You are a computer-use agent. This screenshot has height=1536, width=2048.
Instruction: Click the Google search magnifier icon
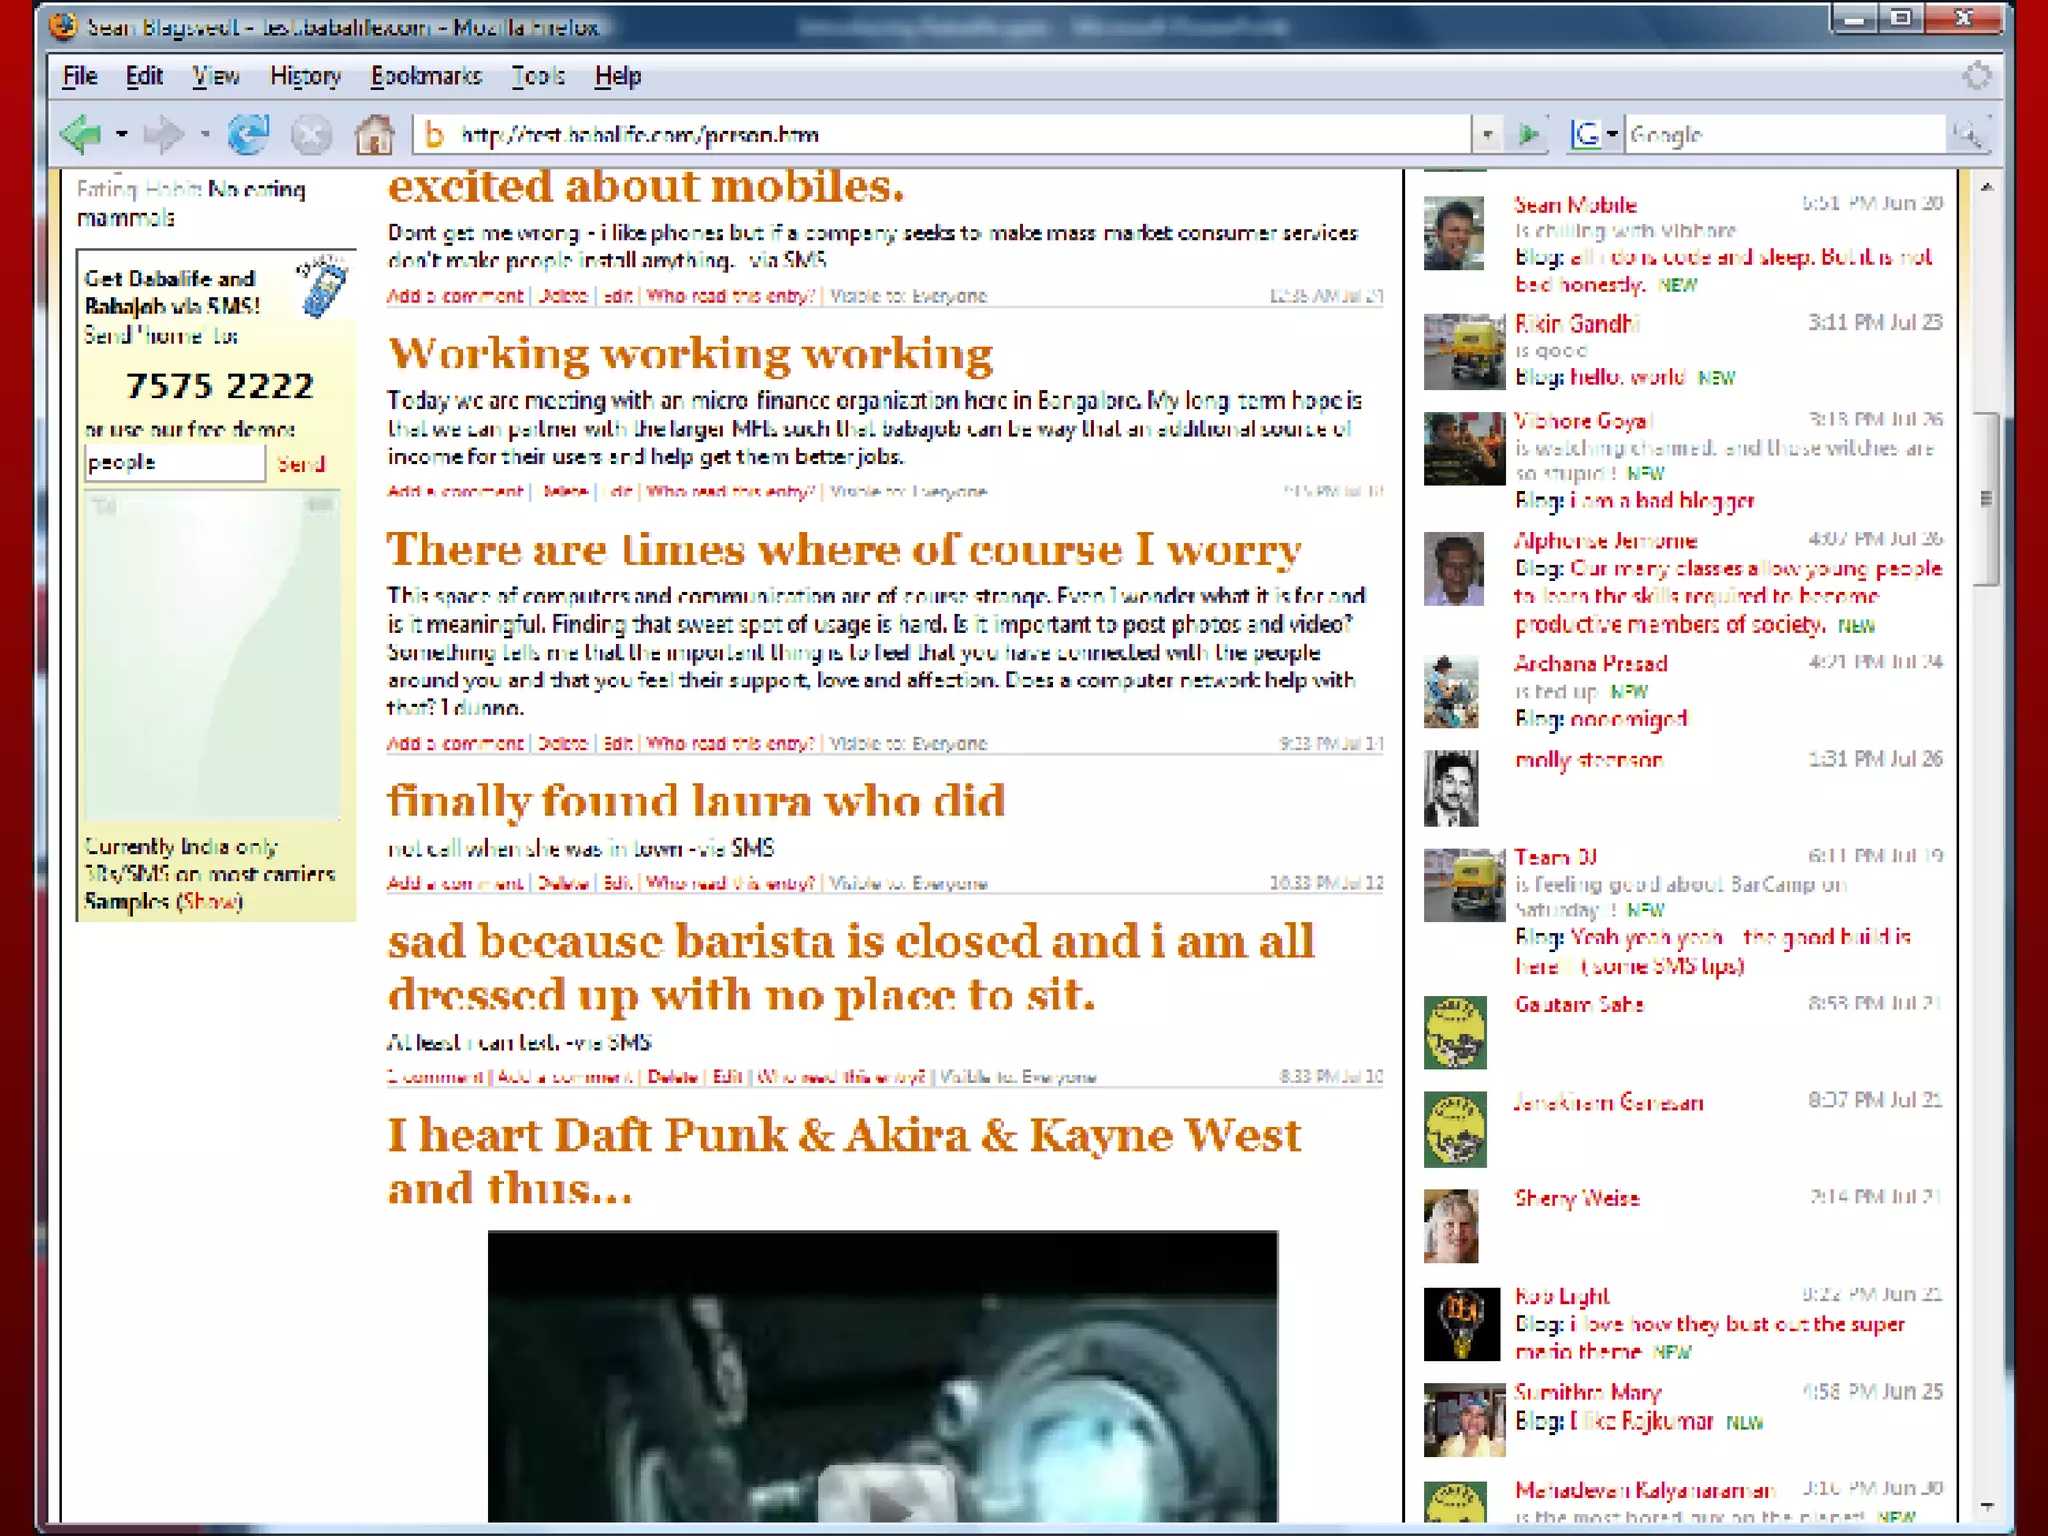(x=1968, y=134)
